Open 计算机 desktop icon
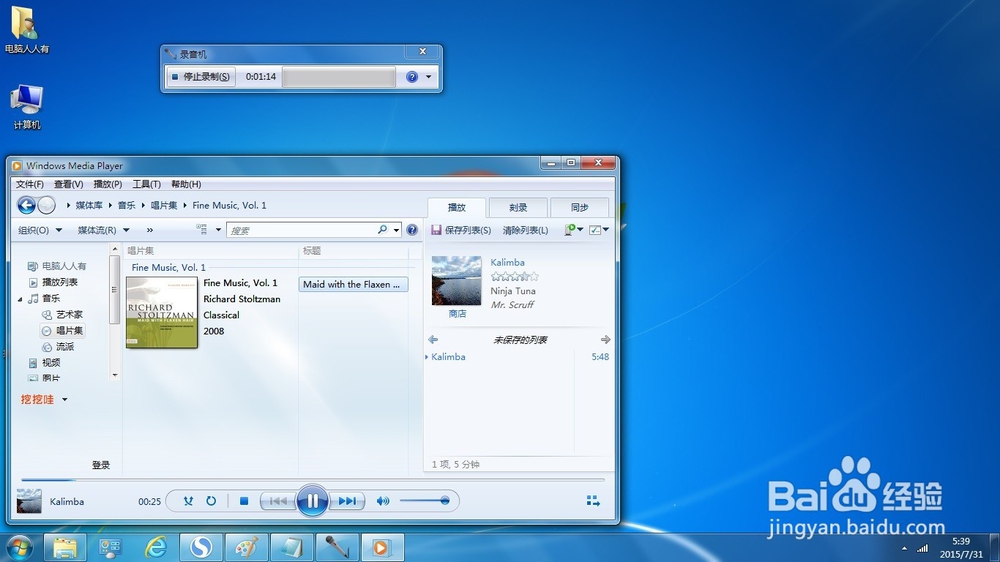The width and height of the screenshot is (1000, 562). [27, 107]
